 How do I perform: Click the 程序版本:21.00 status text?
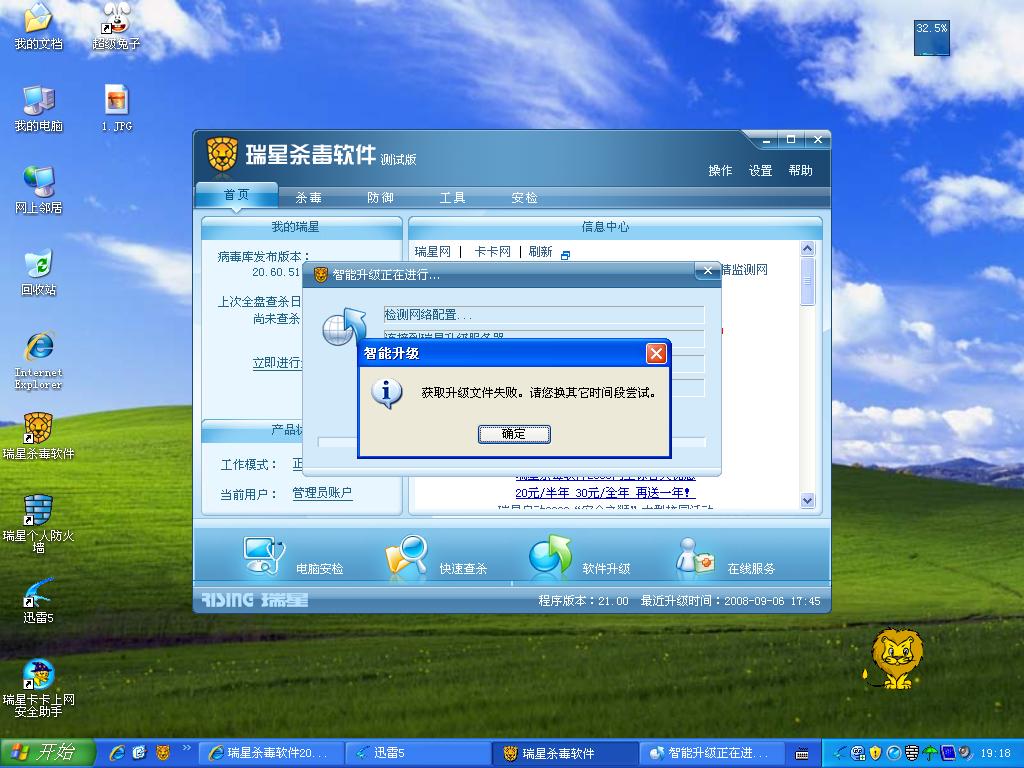pos(583,601)
